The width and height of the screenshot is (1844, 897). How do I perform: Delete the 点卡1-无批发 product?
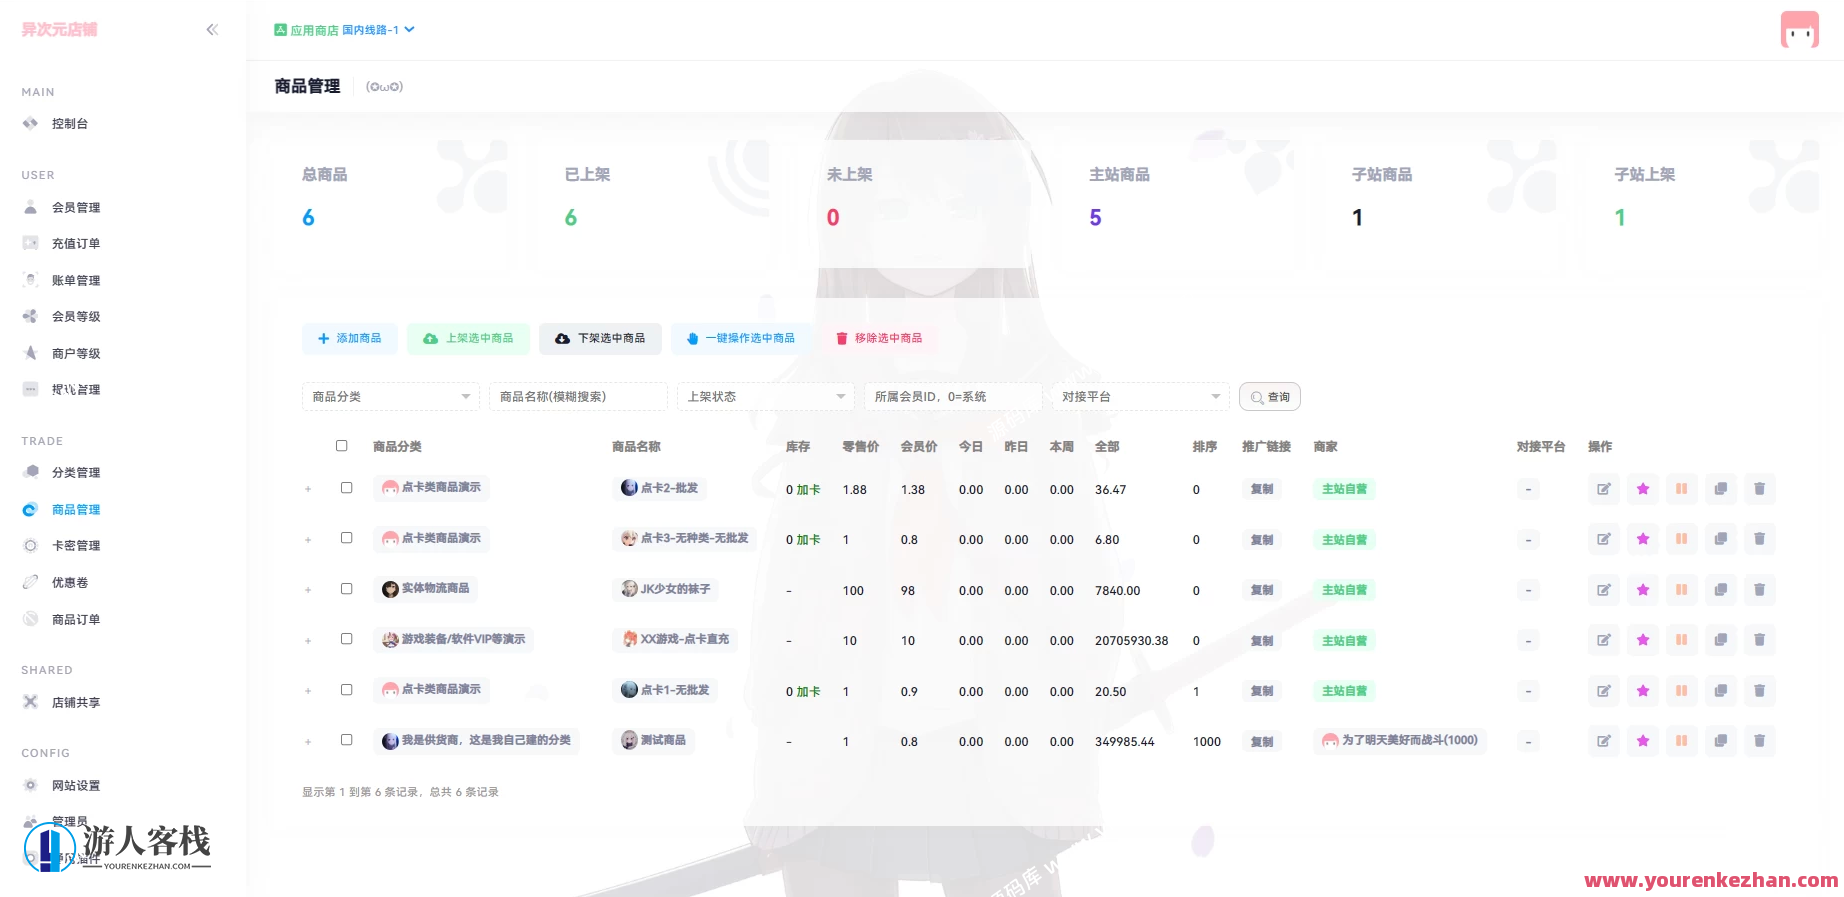[1760, 691]
